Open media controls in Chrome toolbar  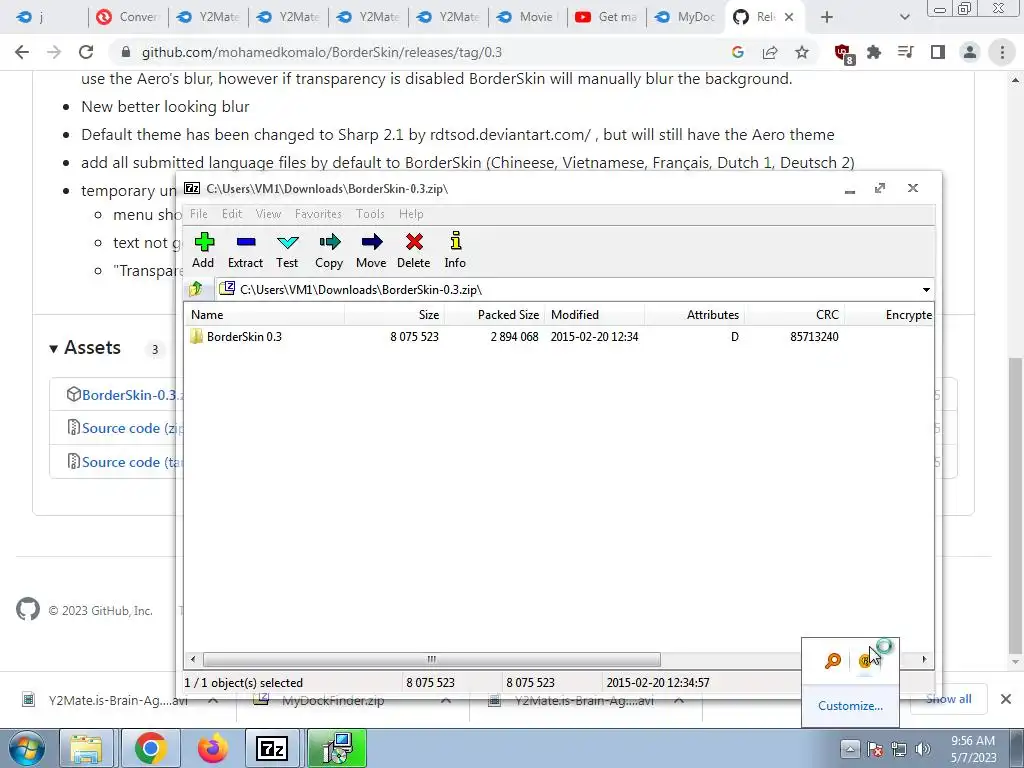(906, 52)
